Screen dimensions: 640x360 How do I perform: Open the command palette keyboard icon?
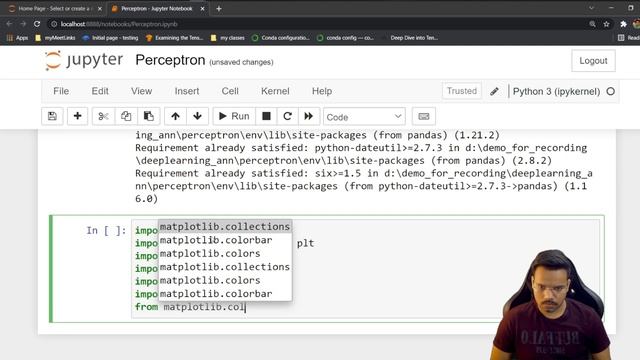[424, 116]
